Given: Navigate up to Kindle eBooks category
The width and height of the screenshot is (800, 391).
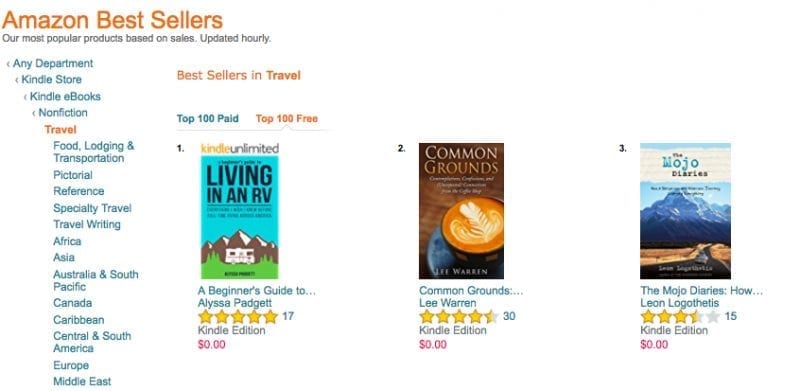Looking at the screenshot, I should click(65, 96).
